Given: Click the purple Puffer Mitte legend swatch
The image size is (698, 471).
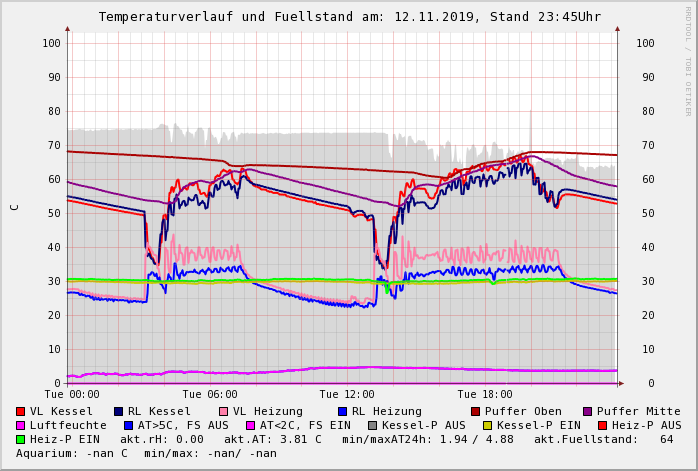Looking at the screenshot, I should (588, 411).
